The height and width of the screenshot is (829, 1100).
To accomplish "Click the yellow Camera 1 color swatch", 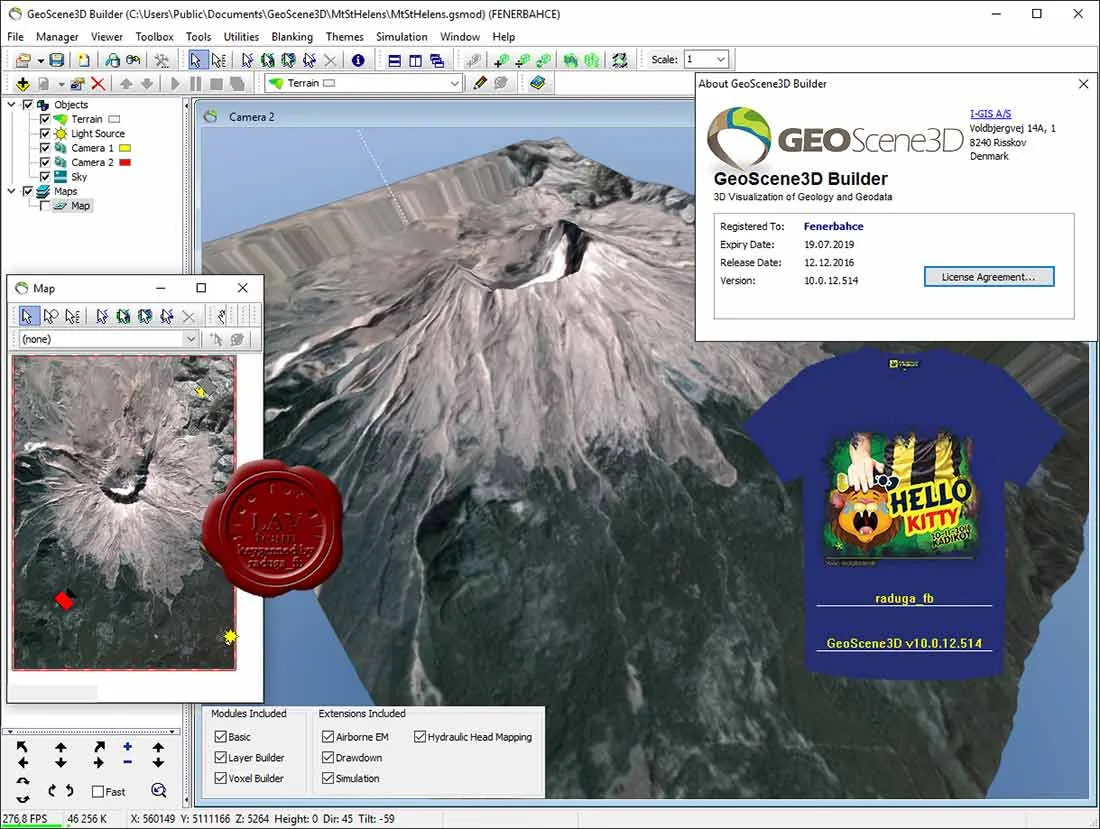I will [x=125, y=148].
